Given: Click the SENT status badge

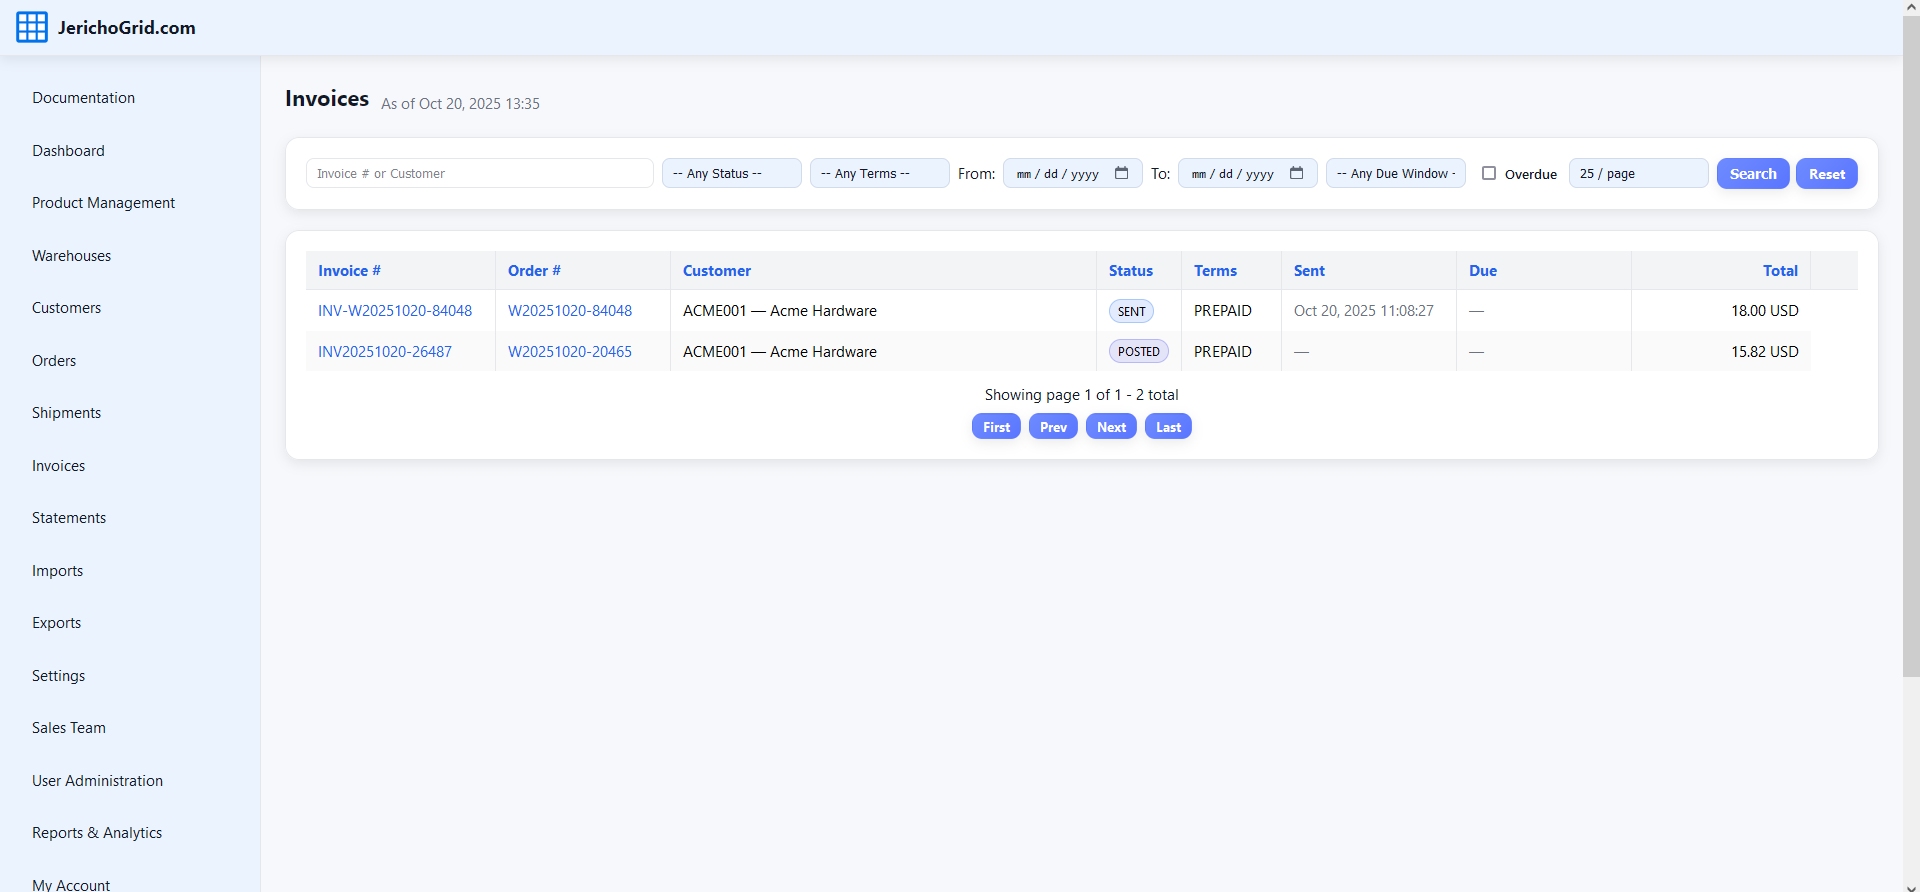Looking at the screenshot, I should [x=1131, y=311].
